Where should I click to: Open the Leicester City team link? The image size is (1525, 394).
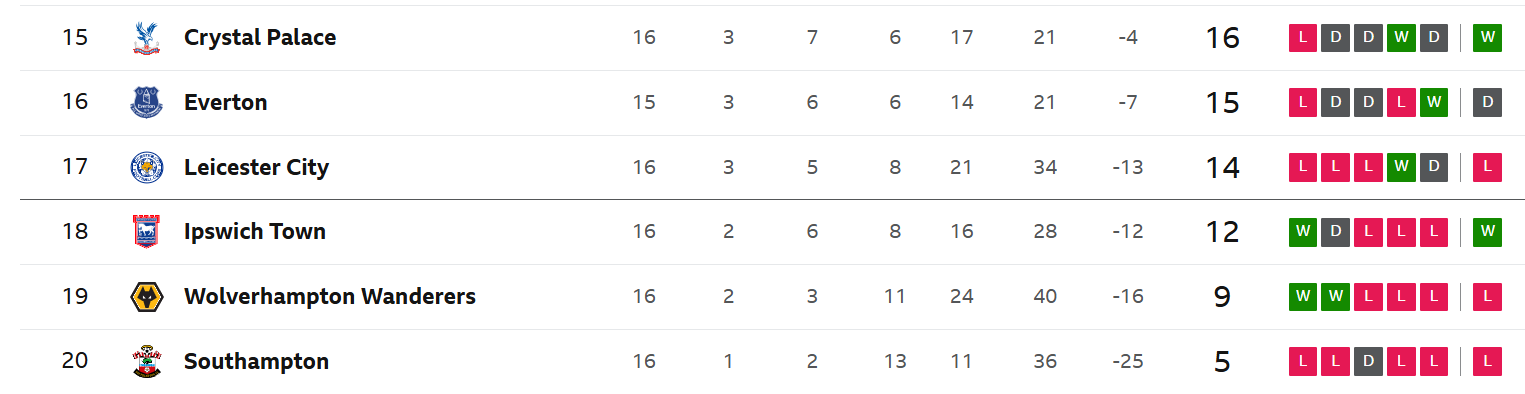256,167
